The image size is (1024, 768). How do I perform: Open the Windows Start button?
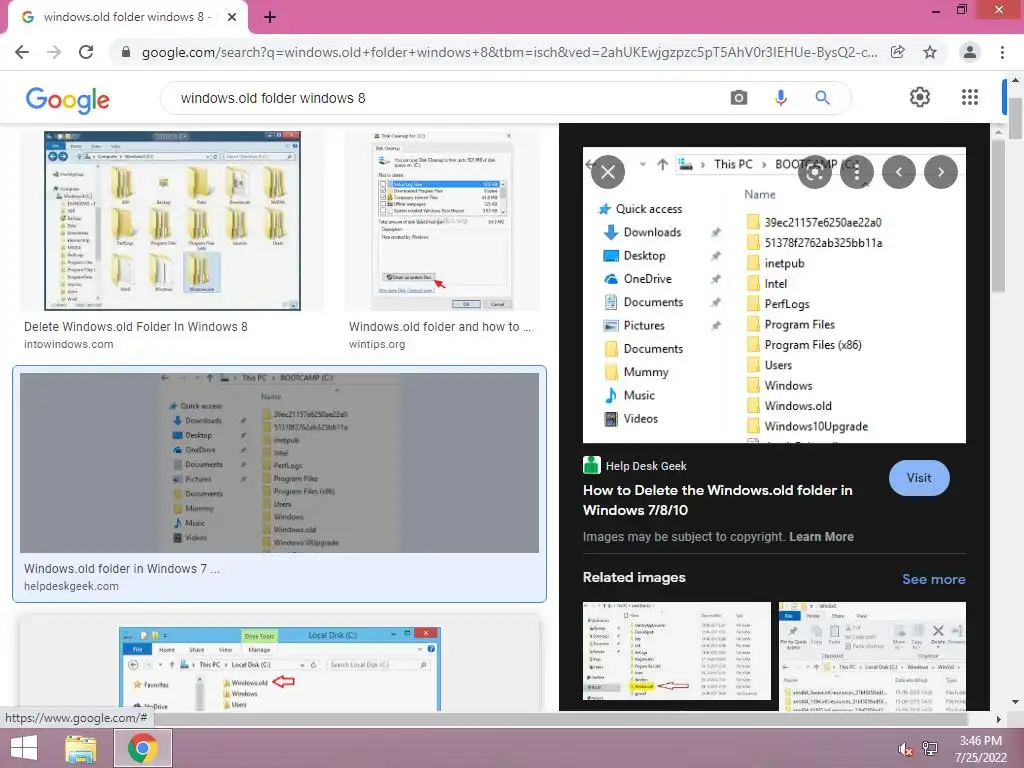coord(24,748)
